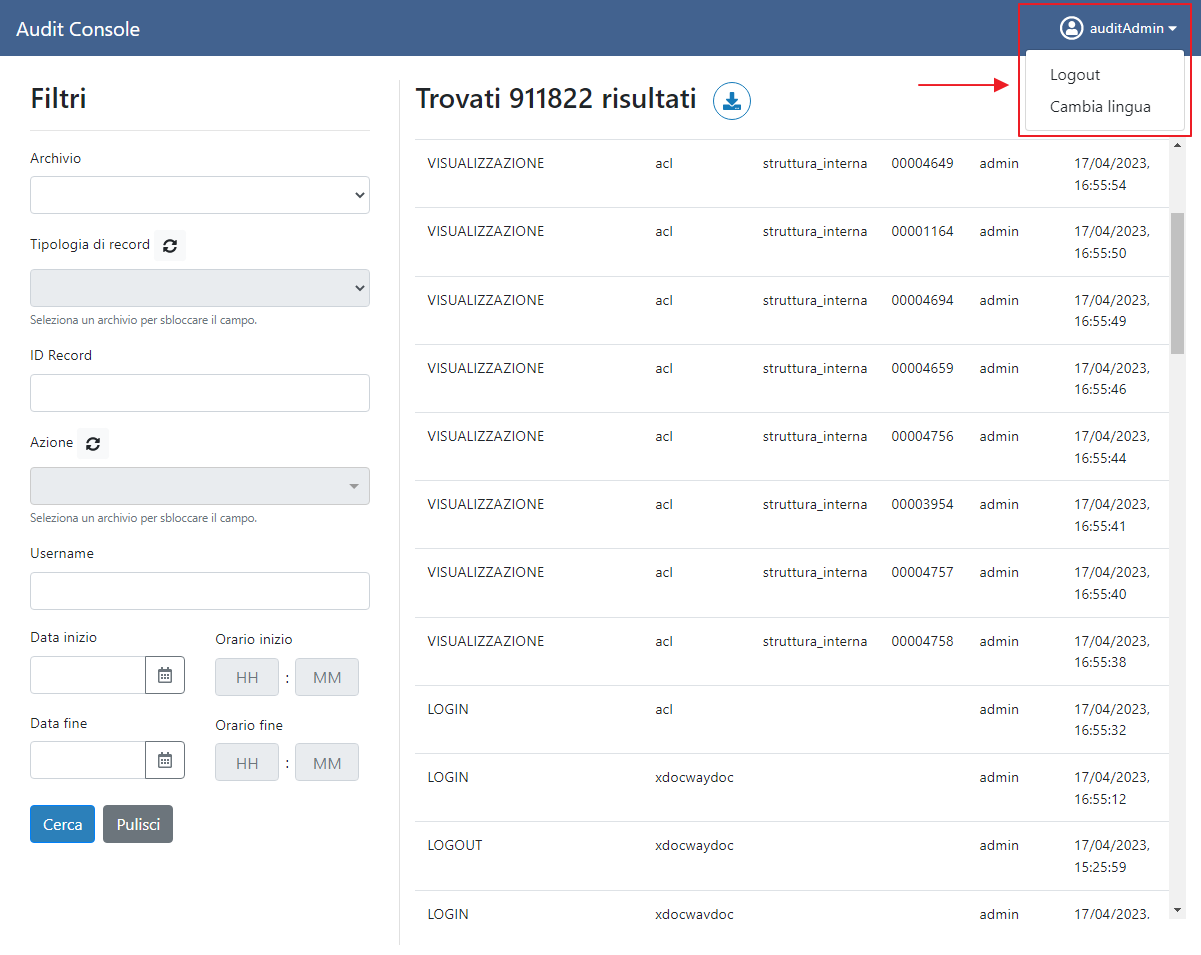Clear filters with Pulisci button
Image resolution: width=1201 pixels, height=955 pixels.
pos(138,824)
